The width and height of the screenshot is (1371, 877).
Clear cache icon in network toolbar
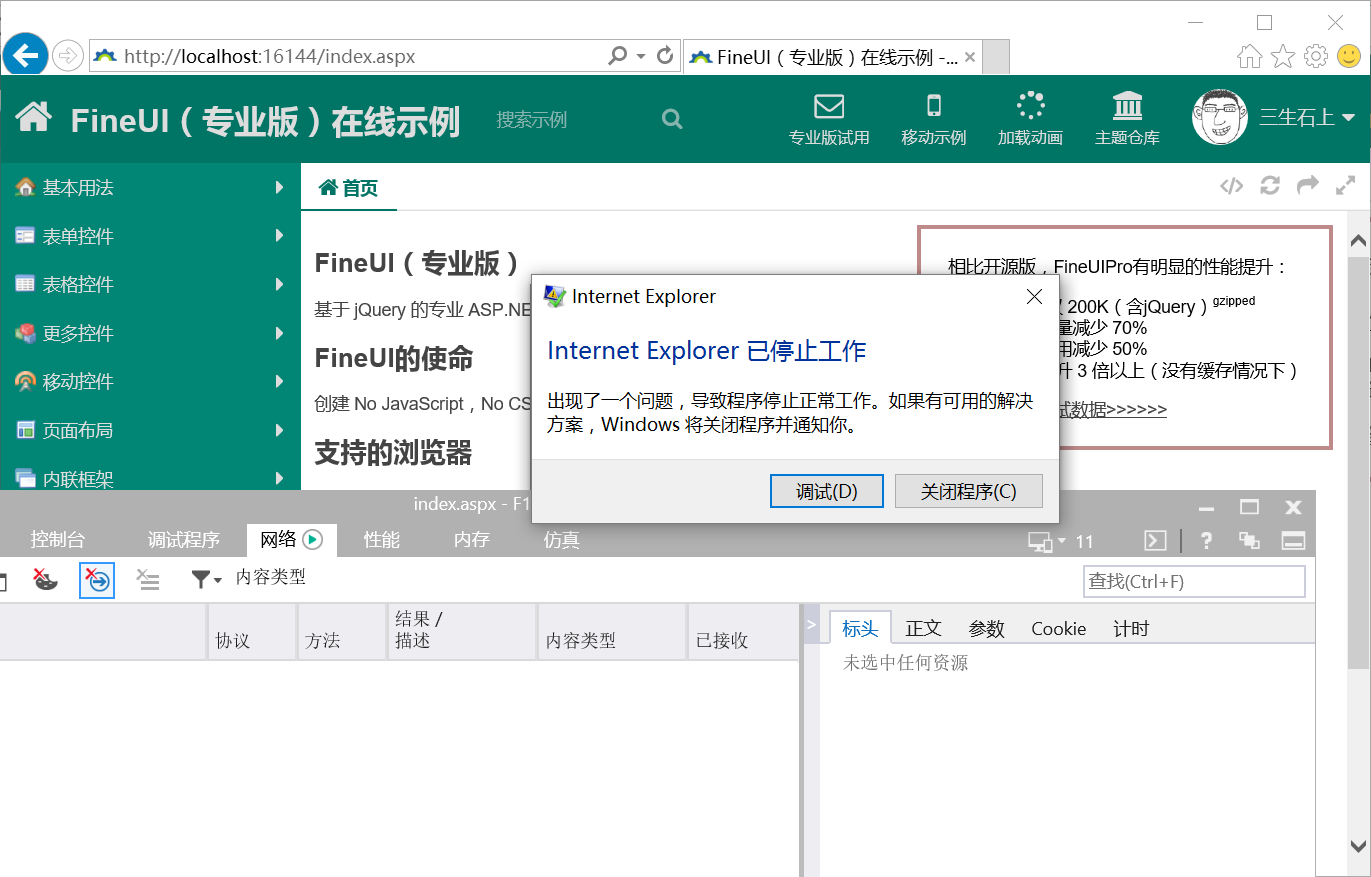(x=45, y=579)
